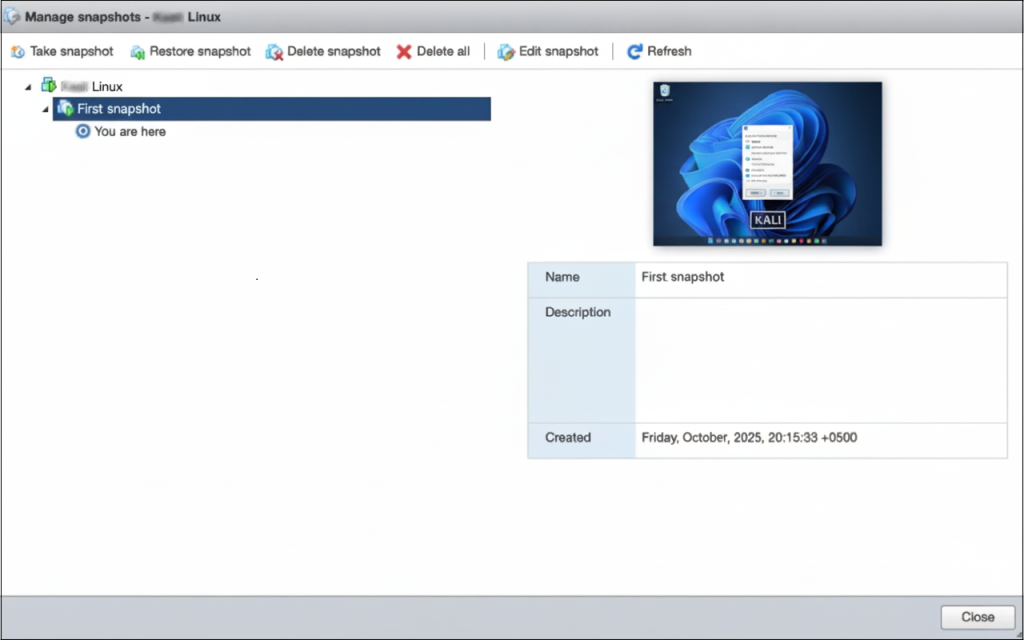Collapse the First snapshot tree node

pyautogui.click(x=44, y=108)
